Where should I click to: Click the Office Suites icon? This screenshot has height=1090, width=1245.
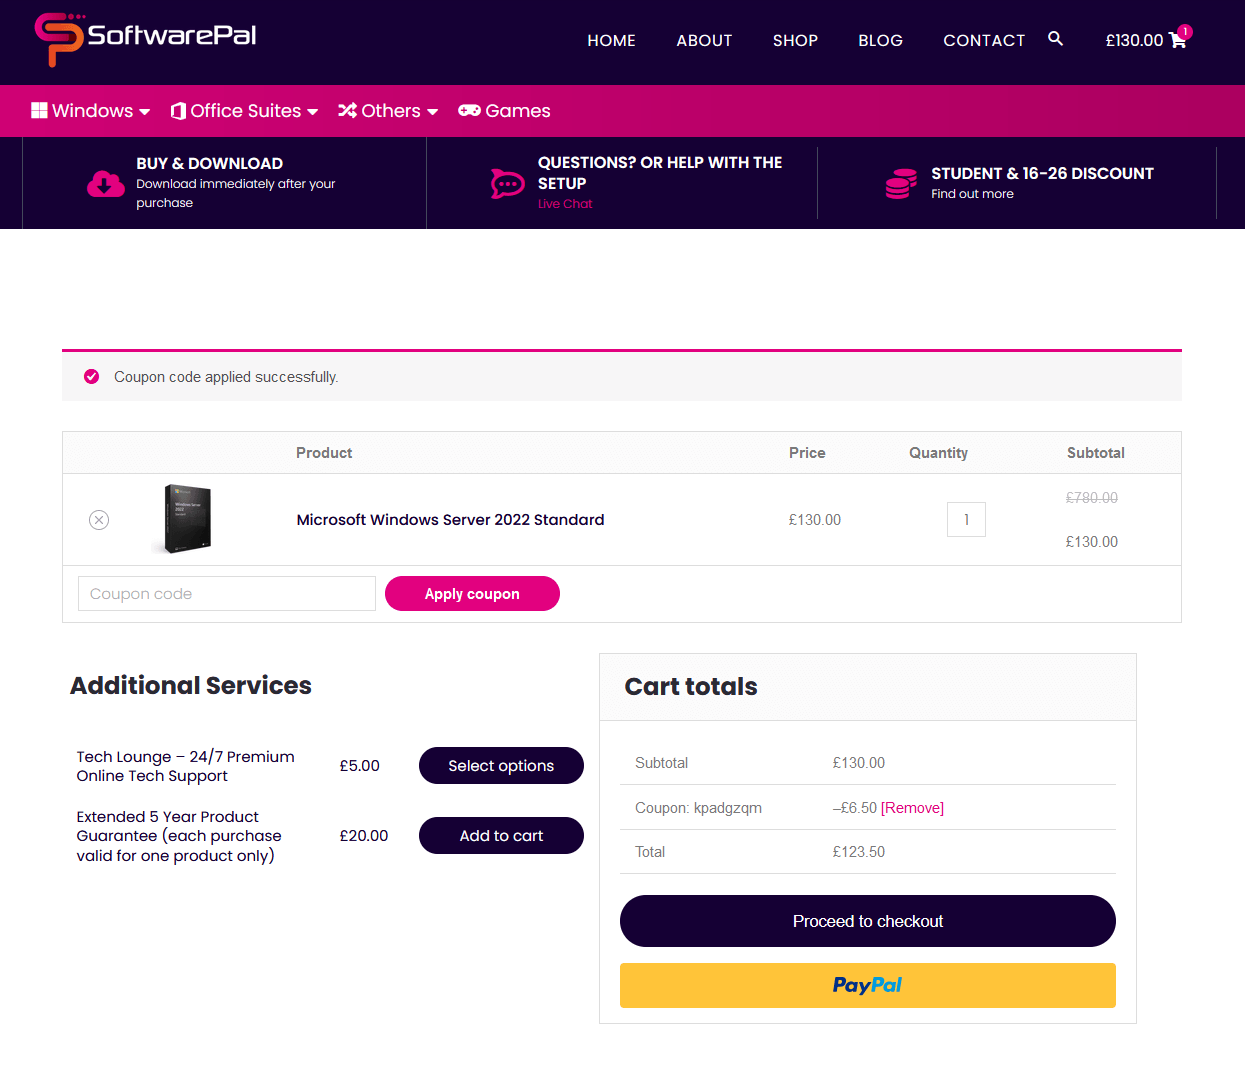tap(178, 111)
